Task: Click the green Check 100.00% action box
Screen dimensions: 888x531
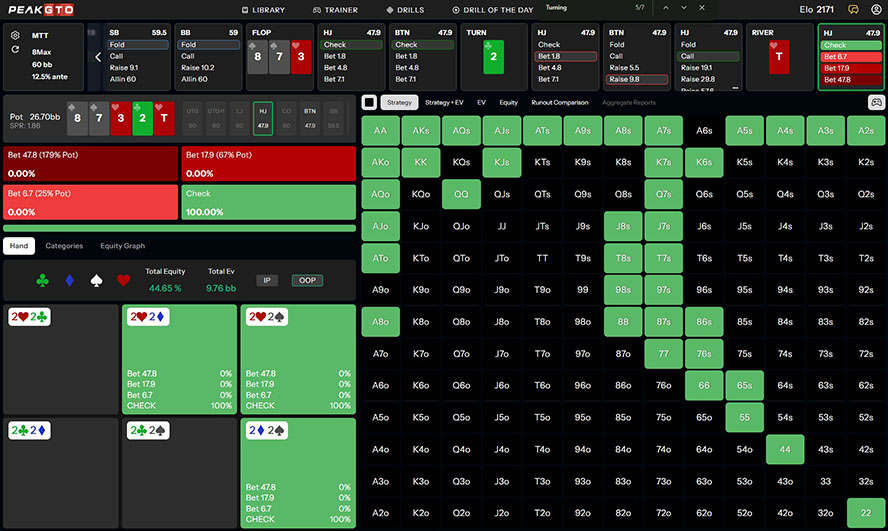Action: pos(268,201)
